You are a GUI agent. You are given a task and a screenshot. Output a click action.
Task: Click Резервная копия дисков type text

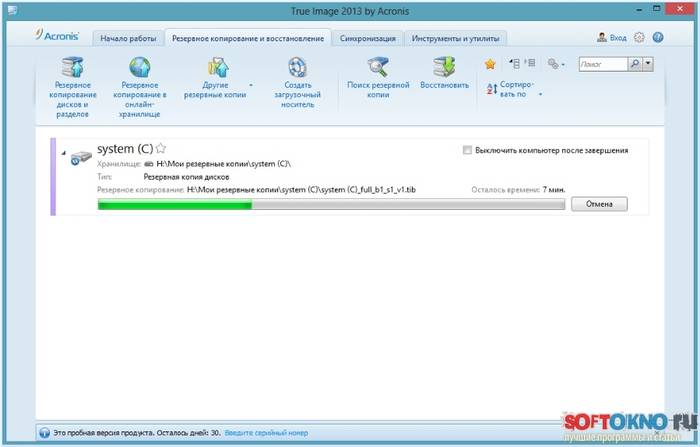tap(186, 177)
